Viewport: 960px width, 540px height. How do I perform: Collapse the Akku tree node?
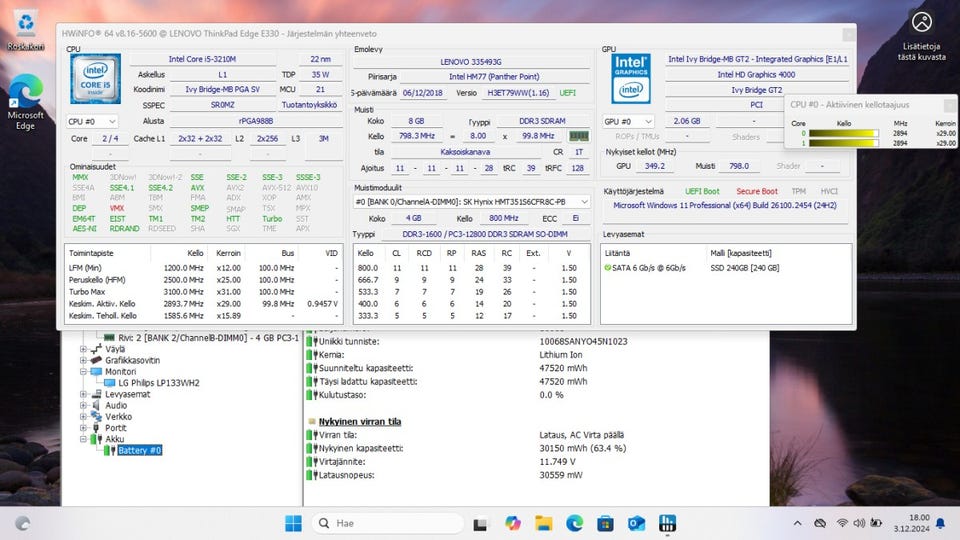pyautogui.click(x=84, y=439)
